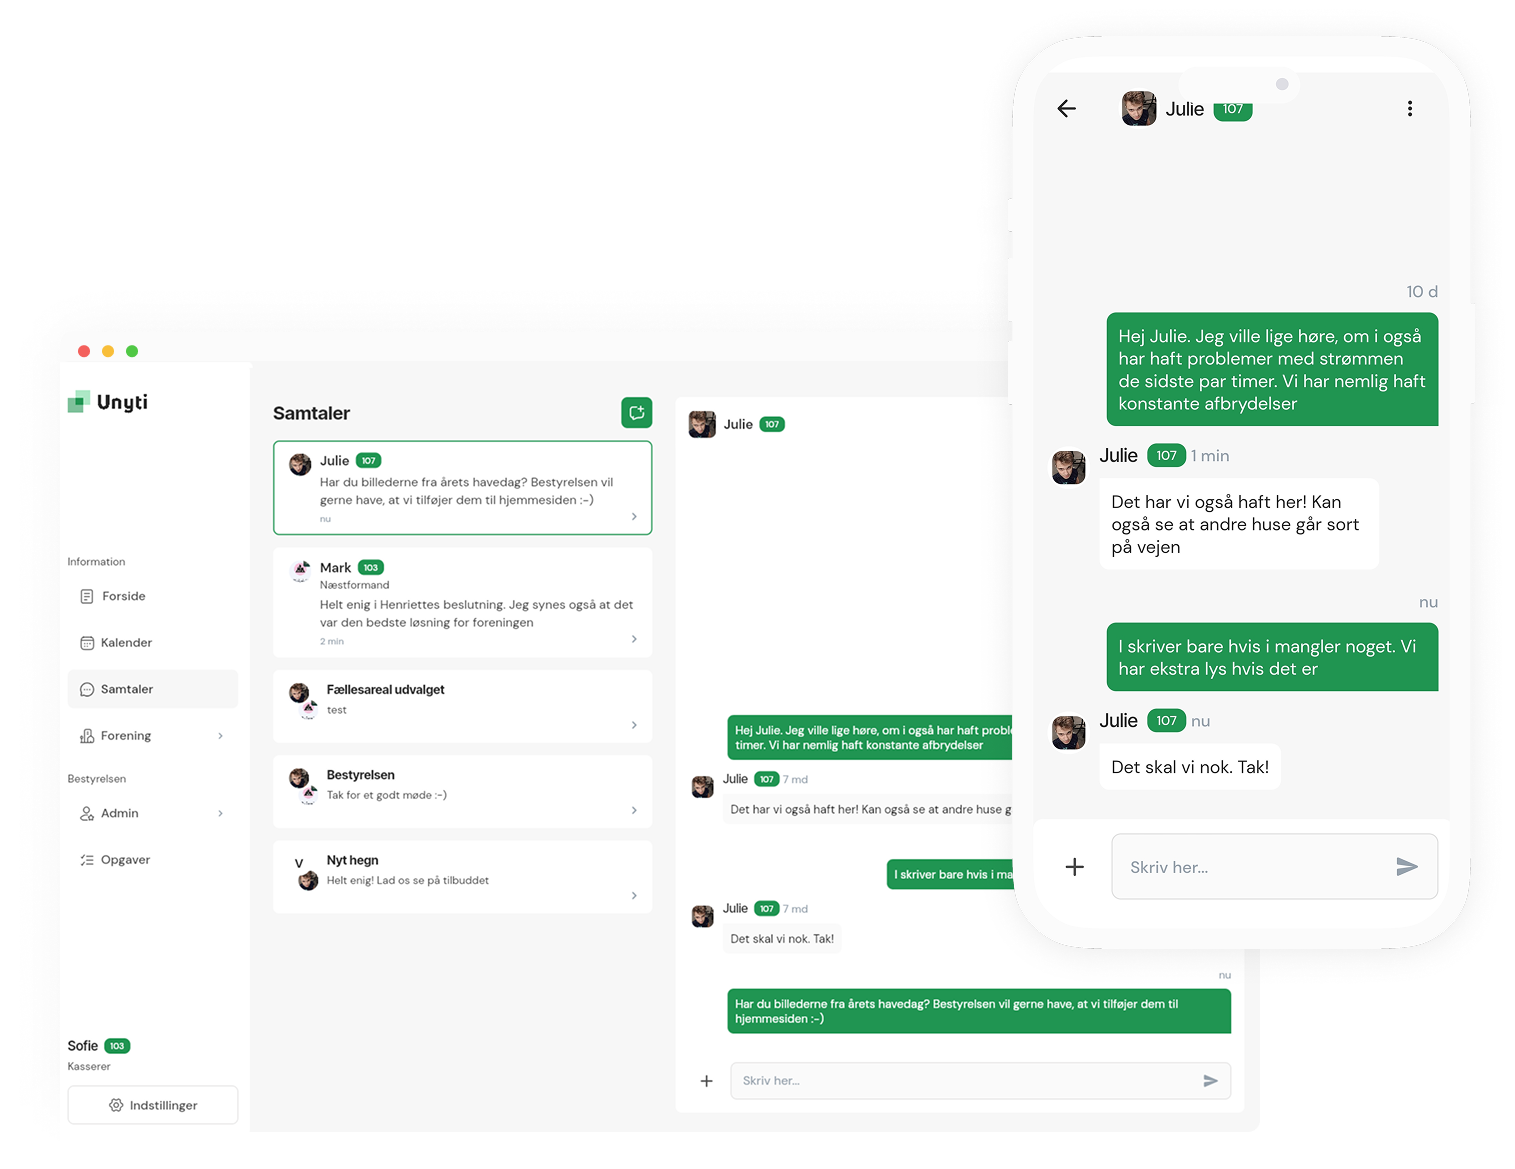
Task: Open the three-dot menu in the phone chat
Action: (x=1410, y=108)
